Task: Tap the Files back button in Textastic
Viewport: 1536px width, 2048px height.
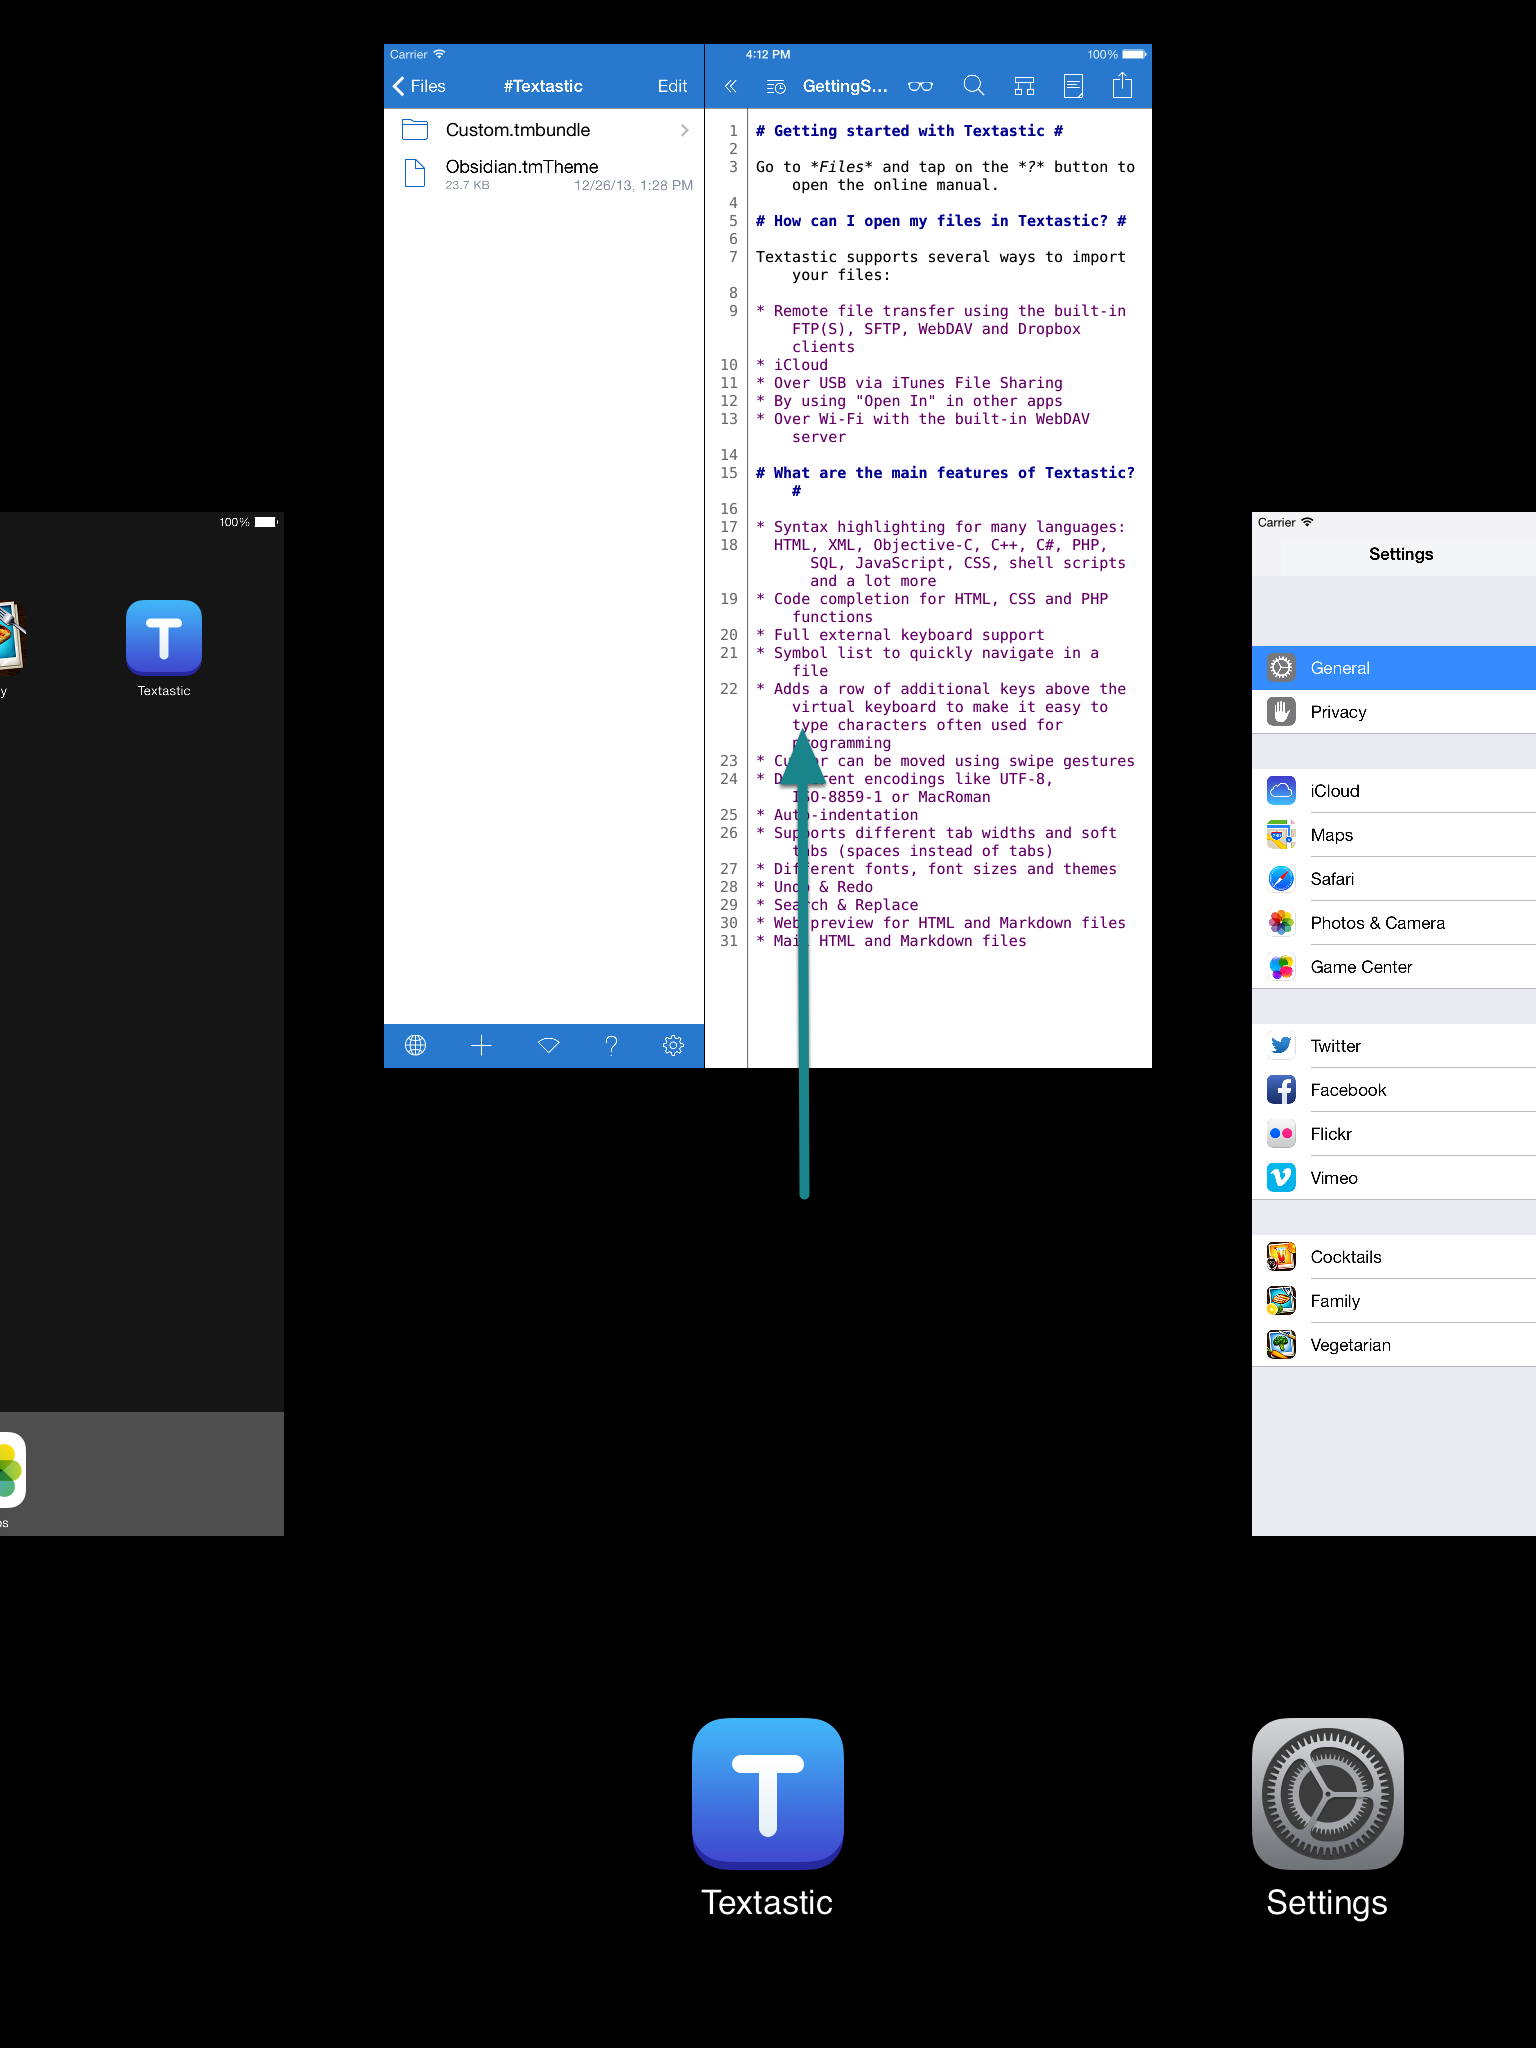Action: tap(419, 86)
